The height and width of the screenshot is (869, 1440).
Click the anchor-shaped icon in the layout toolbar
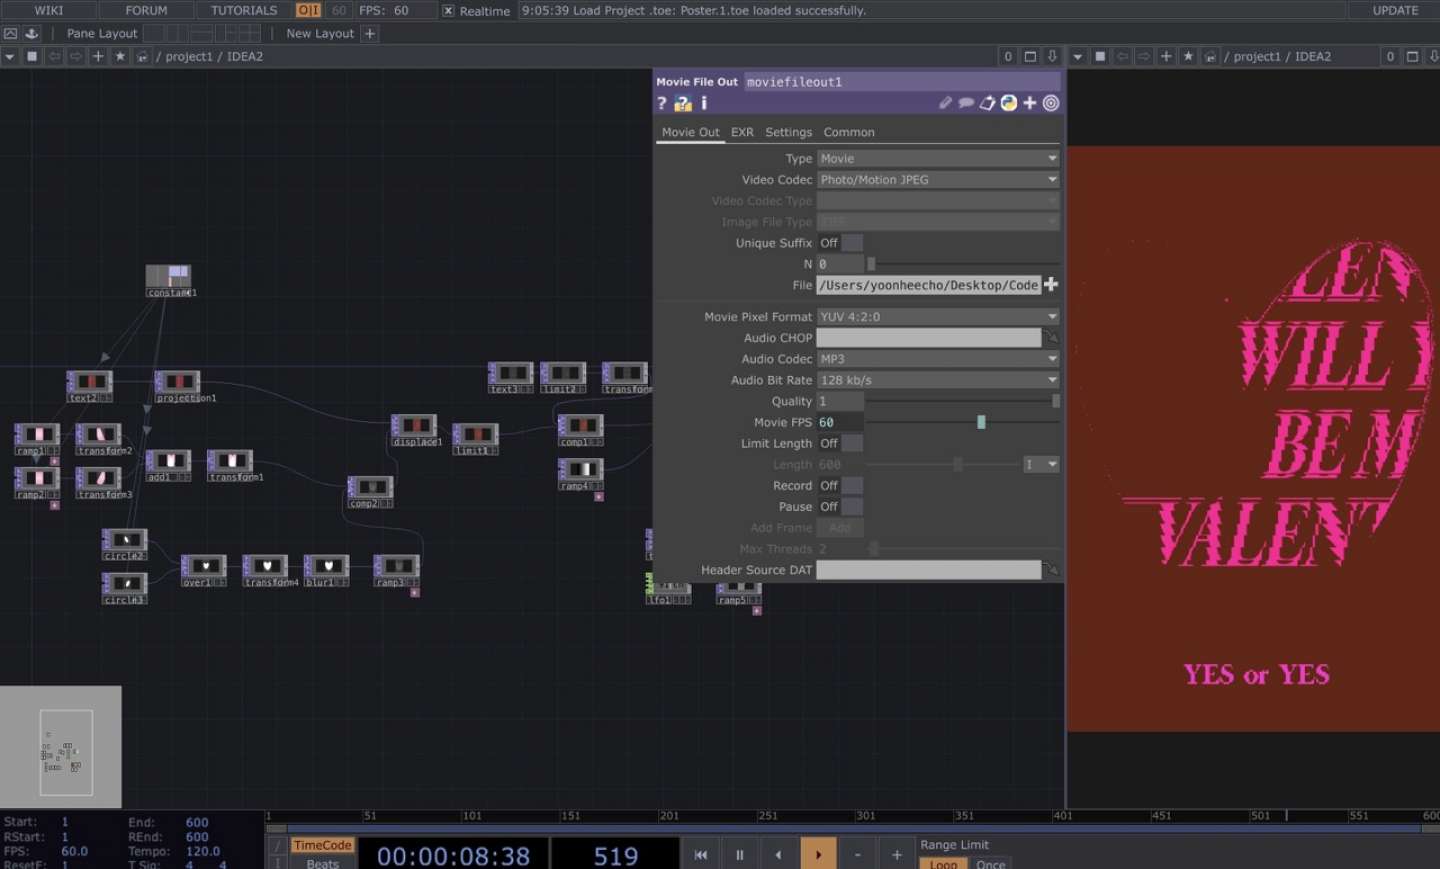click(x=31, y=33)
